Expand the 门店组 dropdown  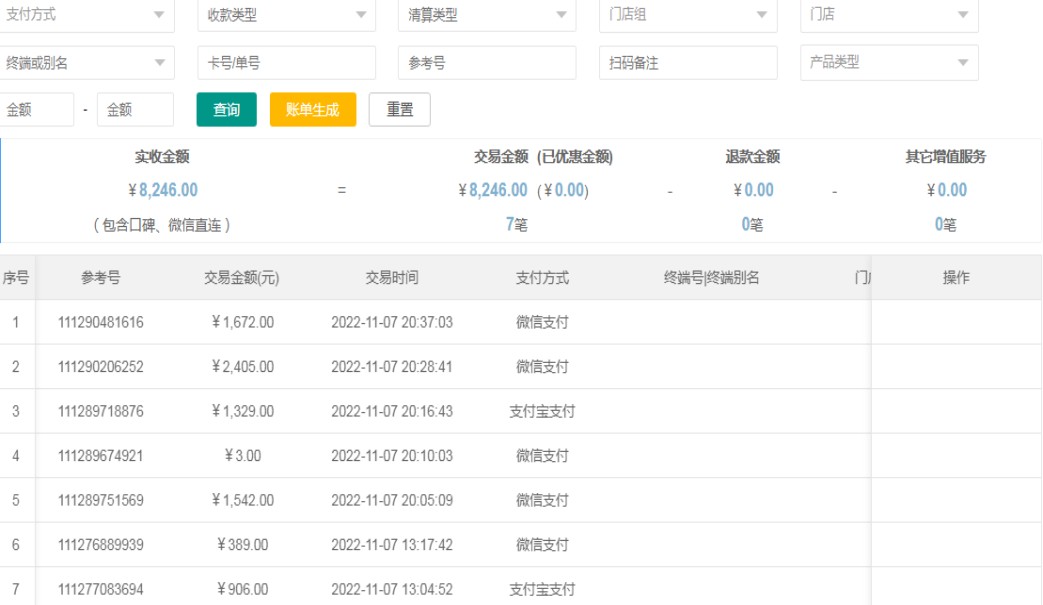[688, 15]
